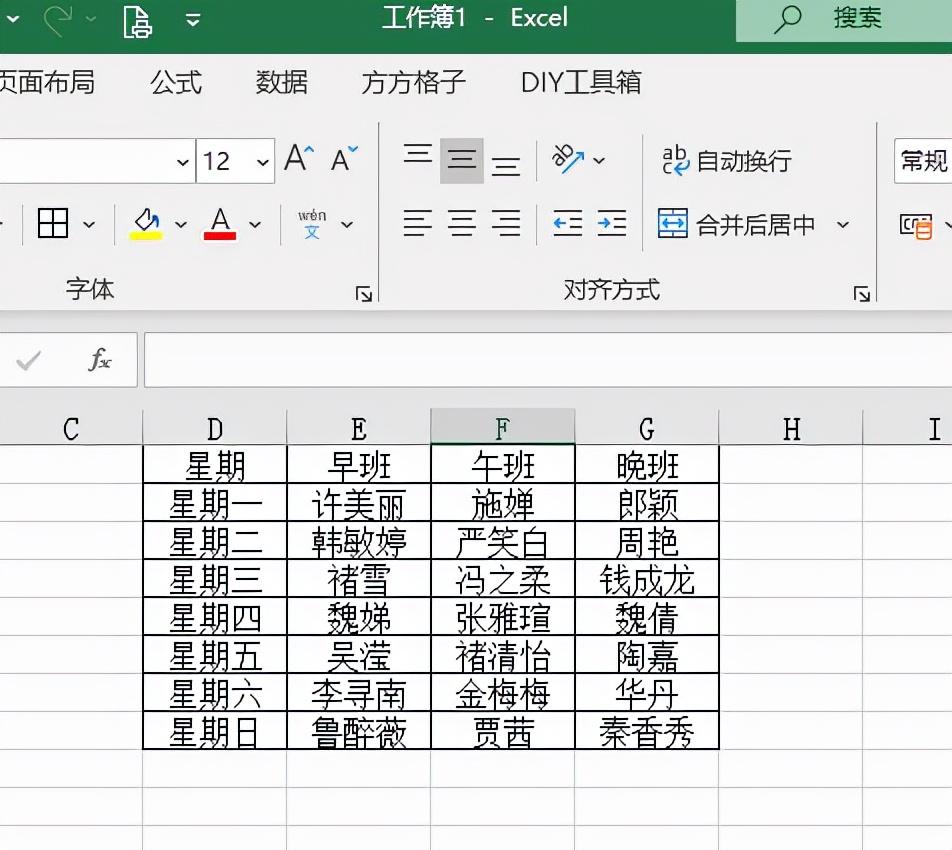Click the orientation (ab with arrow) icon

(x=570, y=157)
